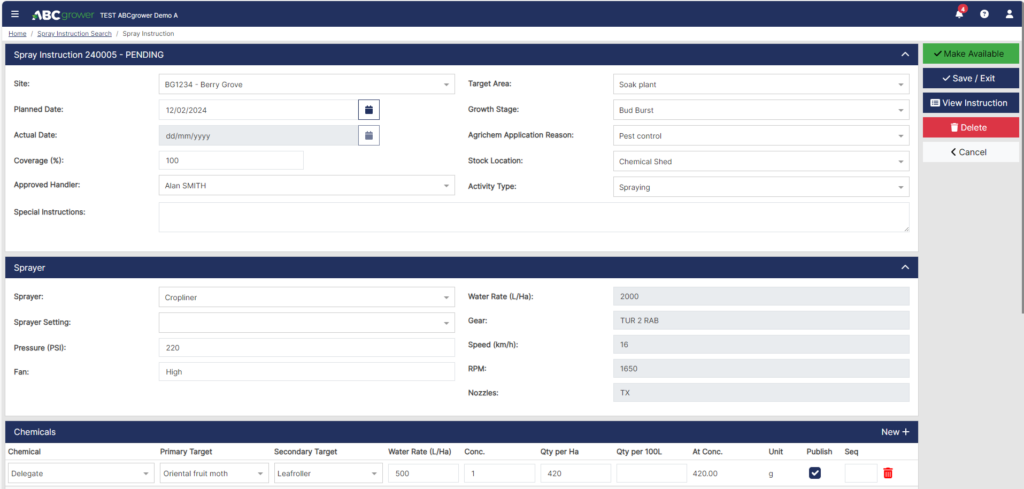Uncheck Publish for Delegate chemical
Image resolution: width=1024 pixels, height=489 pixels.
[815, 473]
